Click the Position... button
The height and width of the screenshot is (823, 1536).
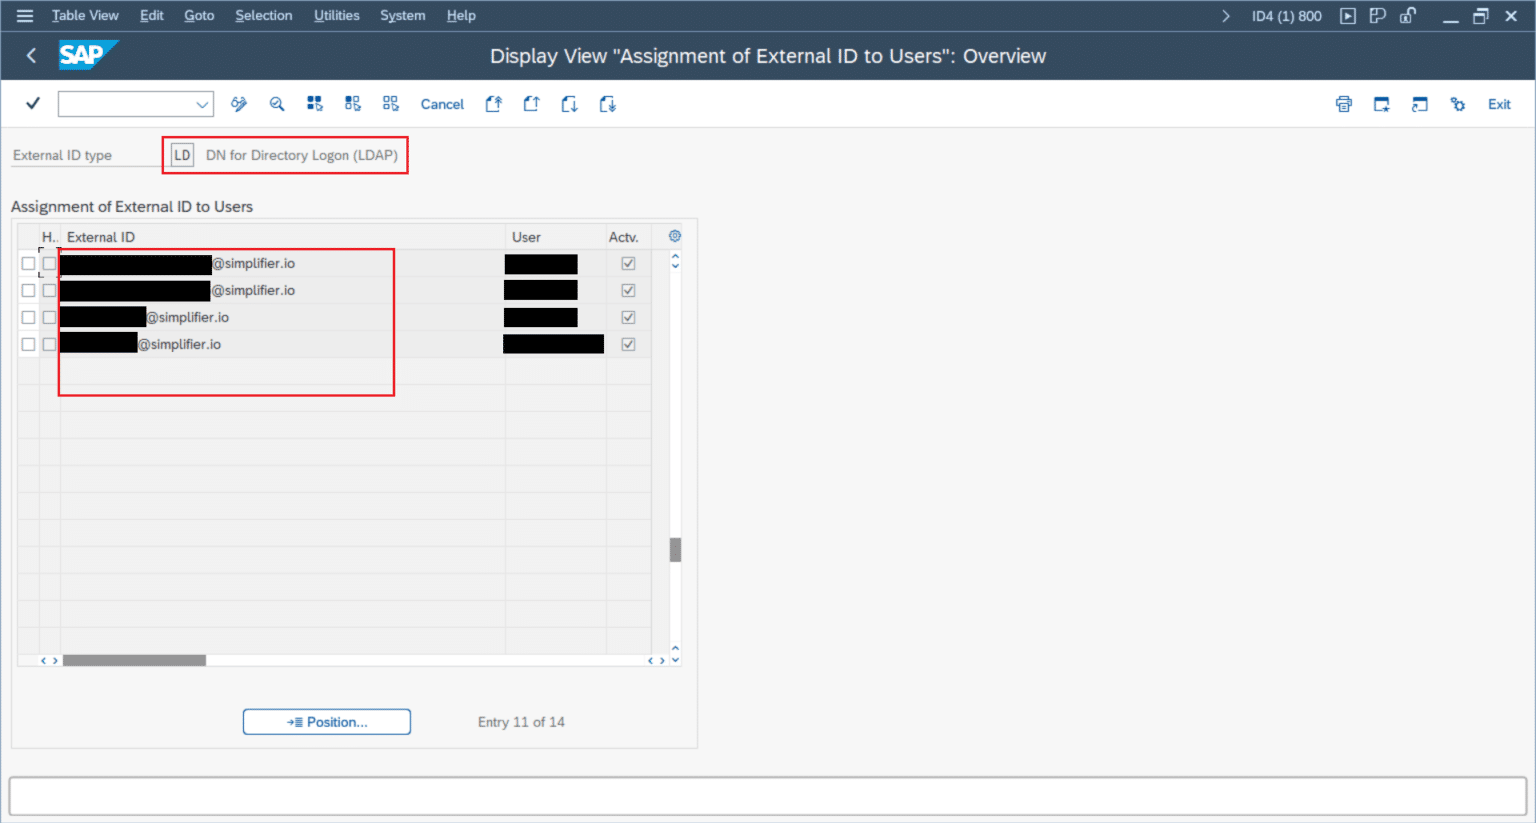click(327, 721)
